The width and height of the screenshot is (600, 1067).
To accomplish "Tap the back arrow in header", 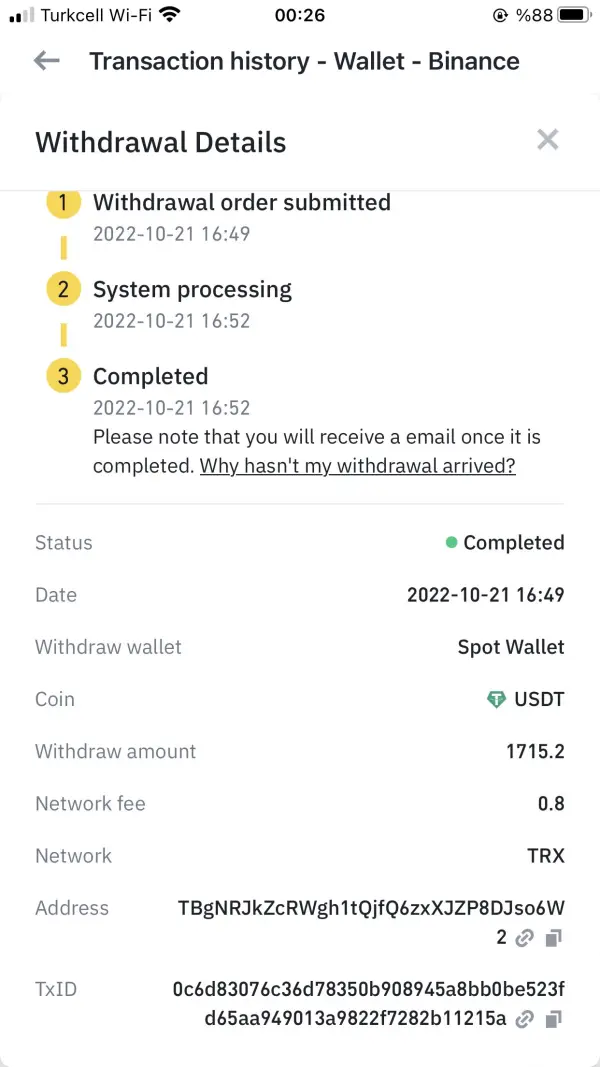I will pyautogui.click(x=46, y=61).
